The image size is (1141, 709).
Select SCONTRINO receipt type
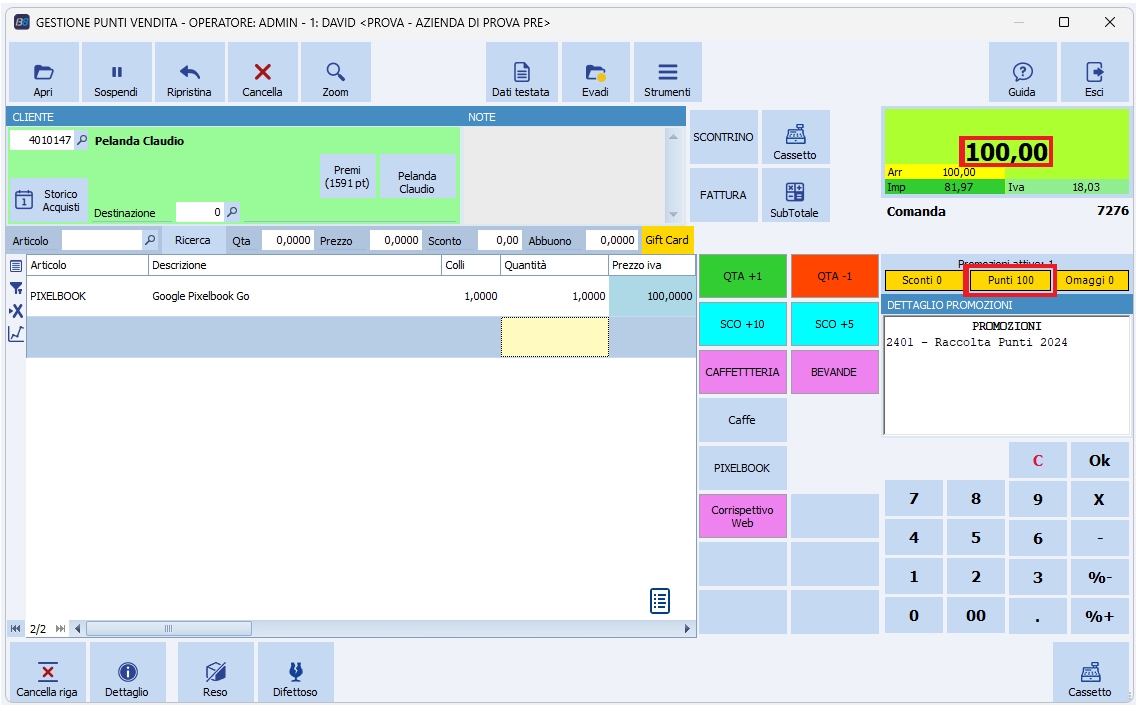pos(723,137)
